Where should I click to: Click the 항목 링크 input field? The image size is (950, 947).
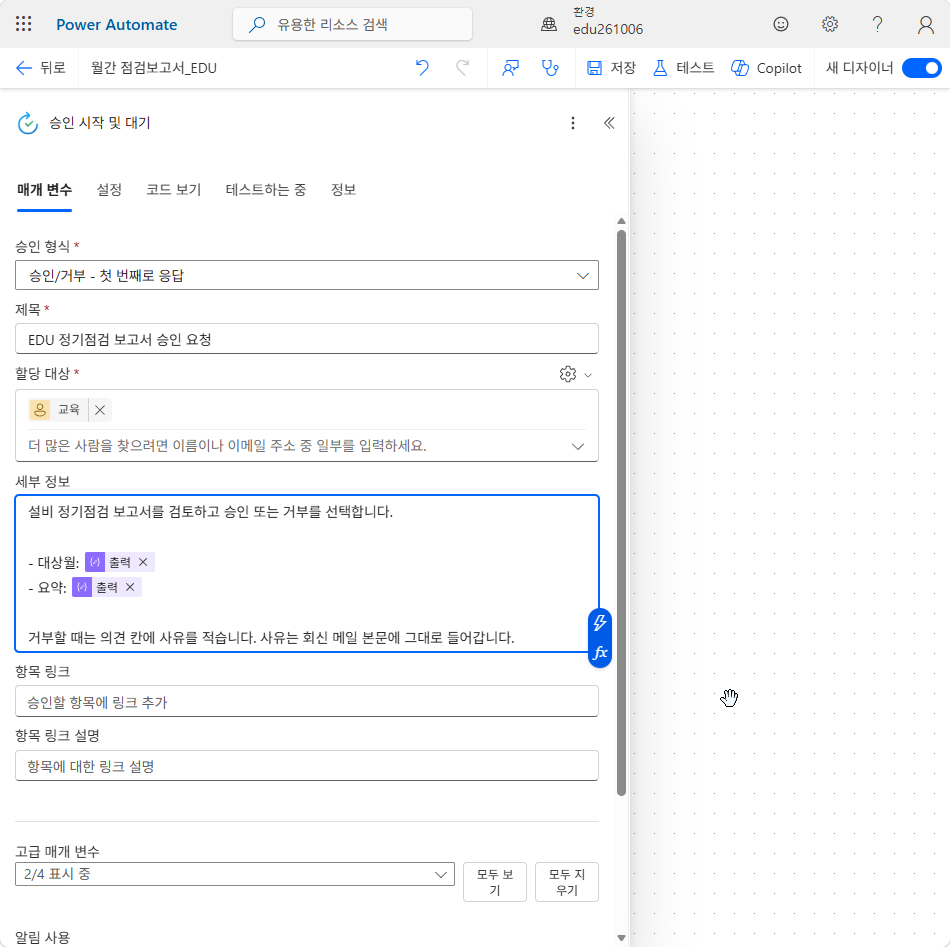tap(307, 702)
